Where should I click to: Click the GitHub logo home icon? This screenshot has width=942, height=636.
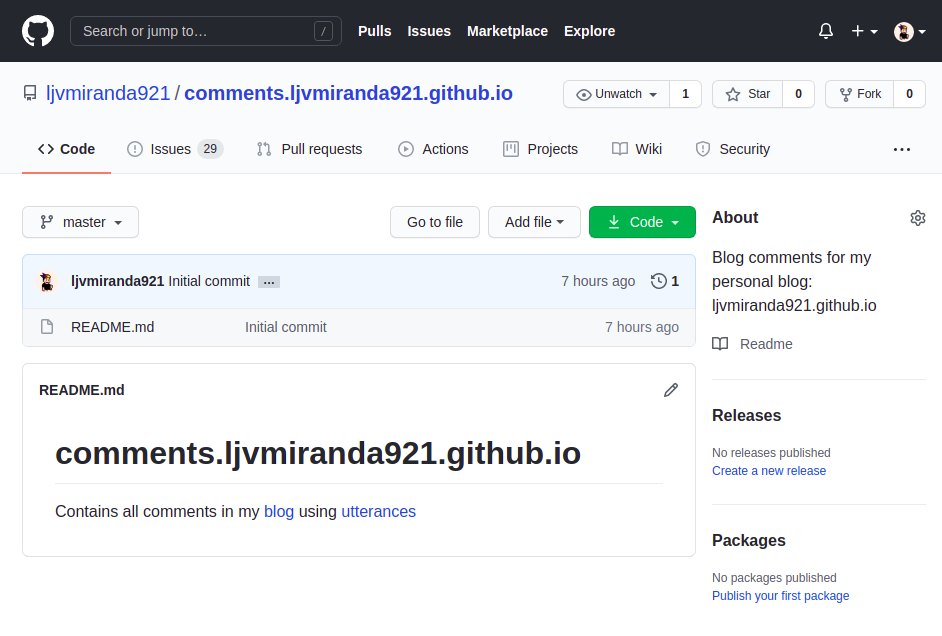[x=38, y=31]
